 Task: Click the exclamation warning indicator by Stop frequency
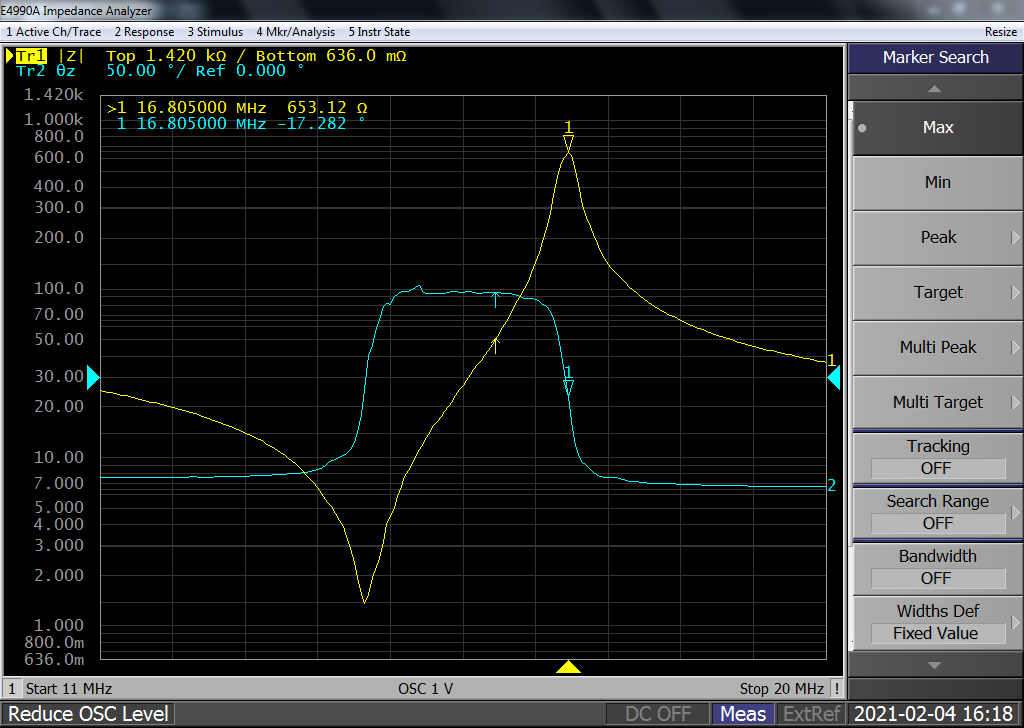point(836,688)
